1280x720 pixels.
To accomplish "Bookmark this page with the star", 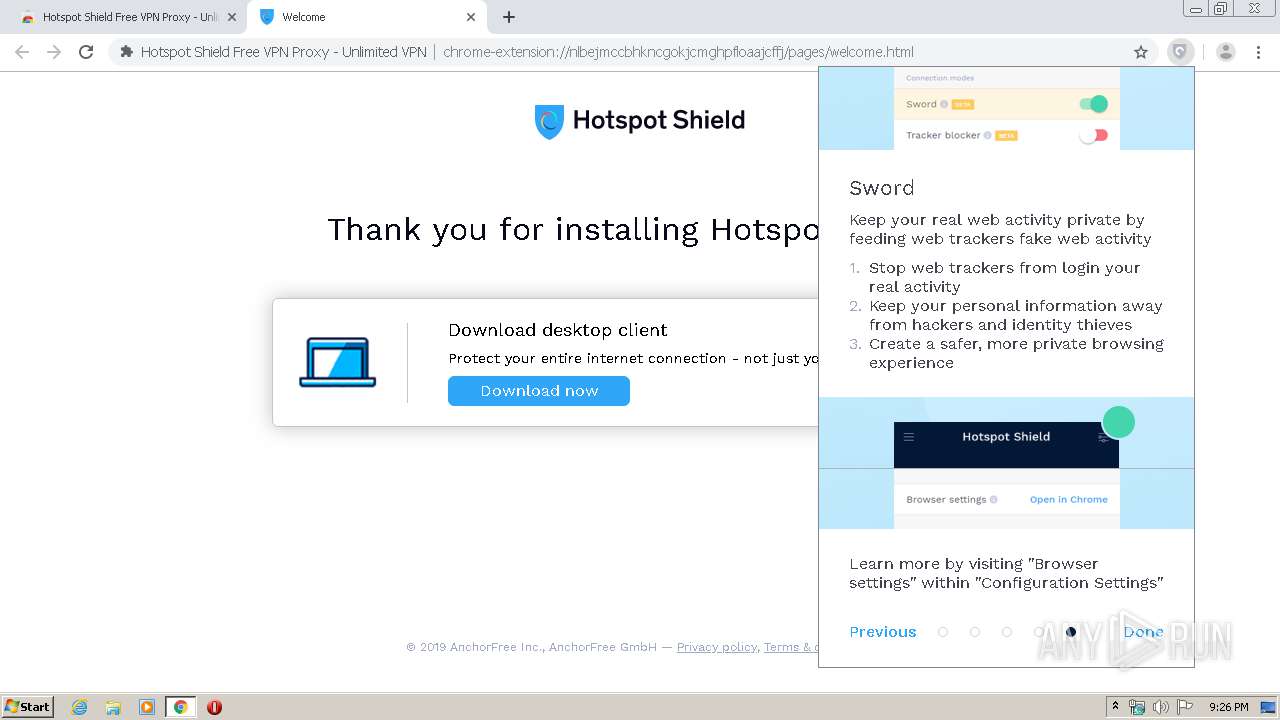I will pos(1141,52).
